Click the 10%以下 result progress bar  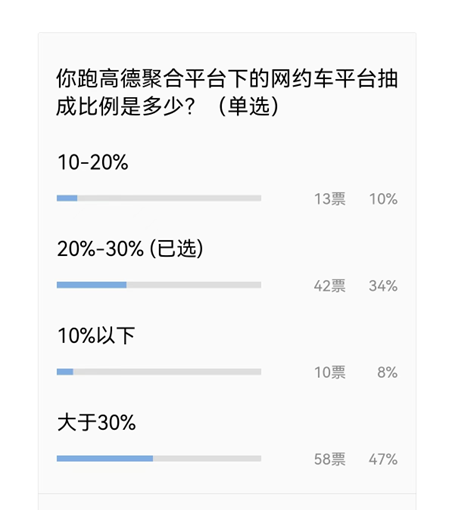[159, 372]
